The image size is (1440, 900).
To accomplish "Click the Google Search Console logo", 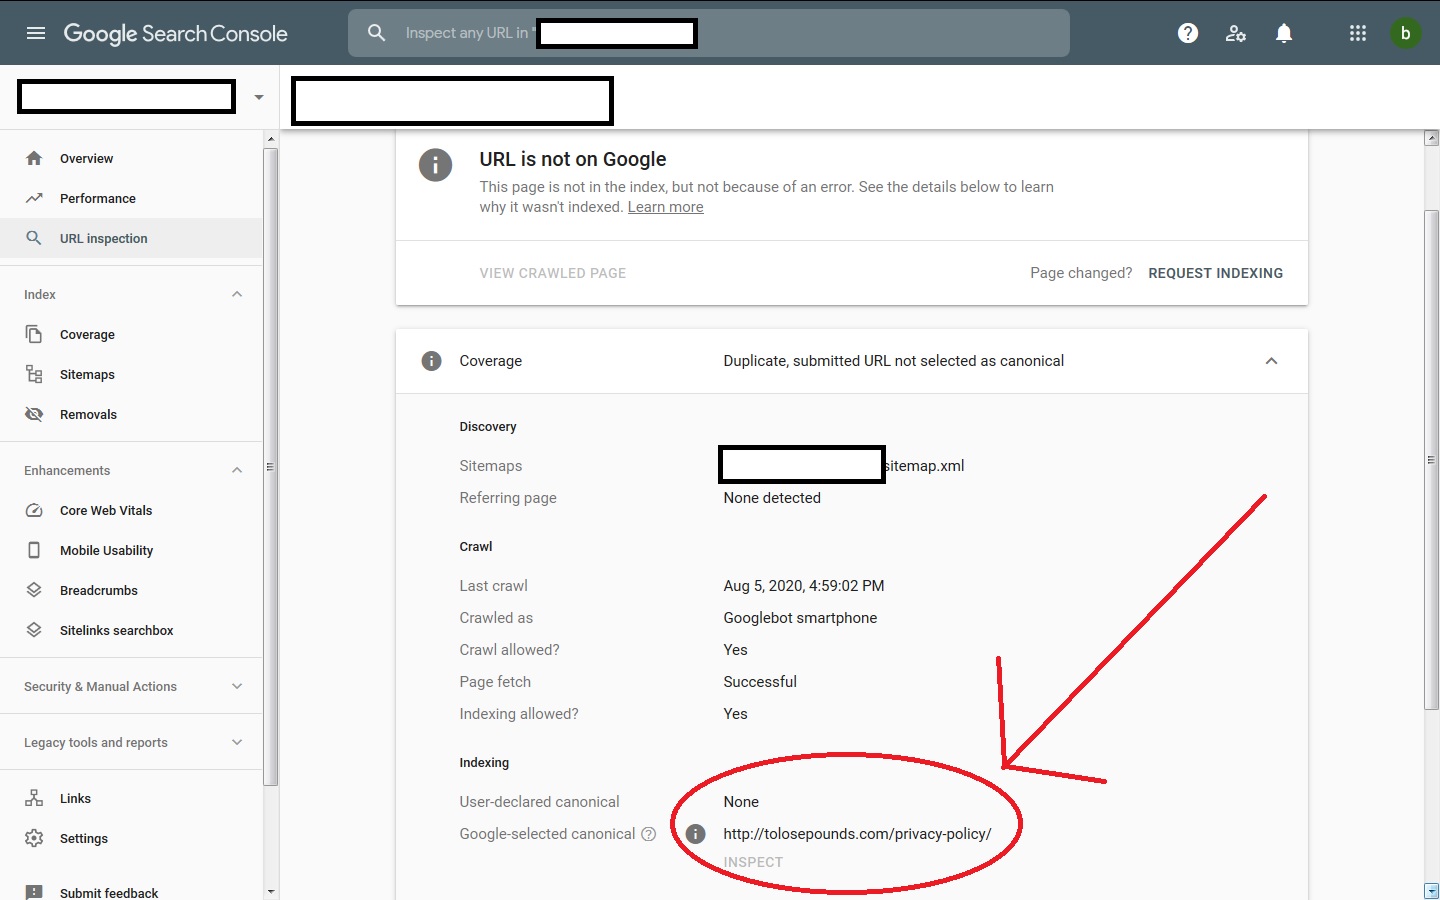I will (x=176, y=33).
